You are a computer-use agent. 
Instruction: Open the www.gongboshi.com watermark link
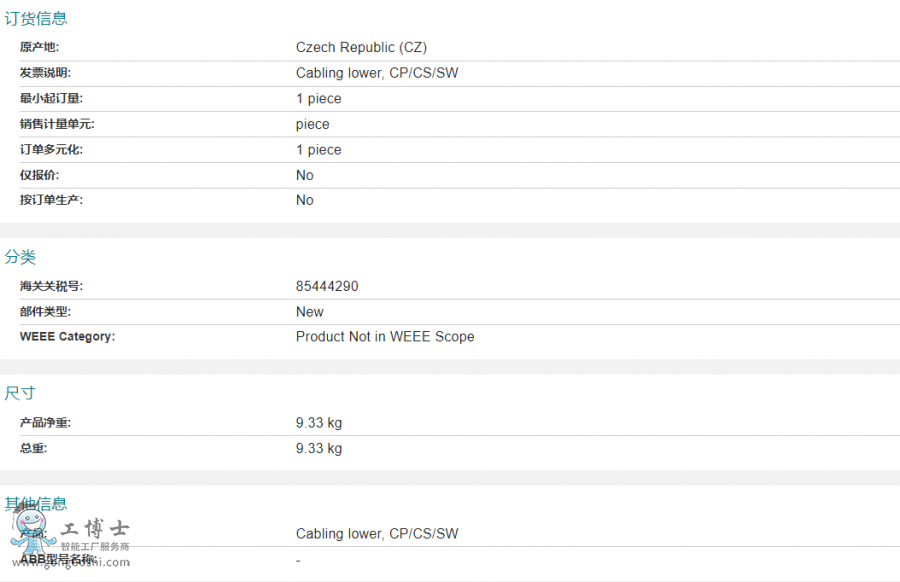tap(71, 563)
